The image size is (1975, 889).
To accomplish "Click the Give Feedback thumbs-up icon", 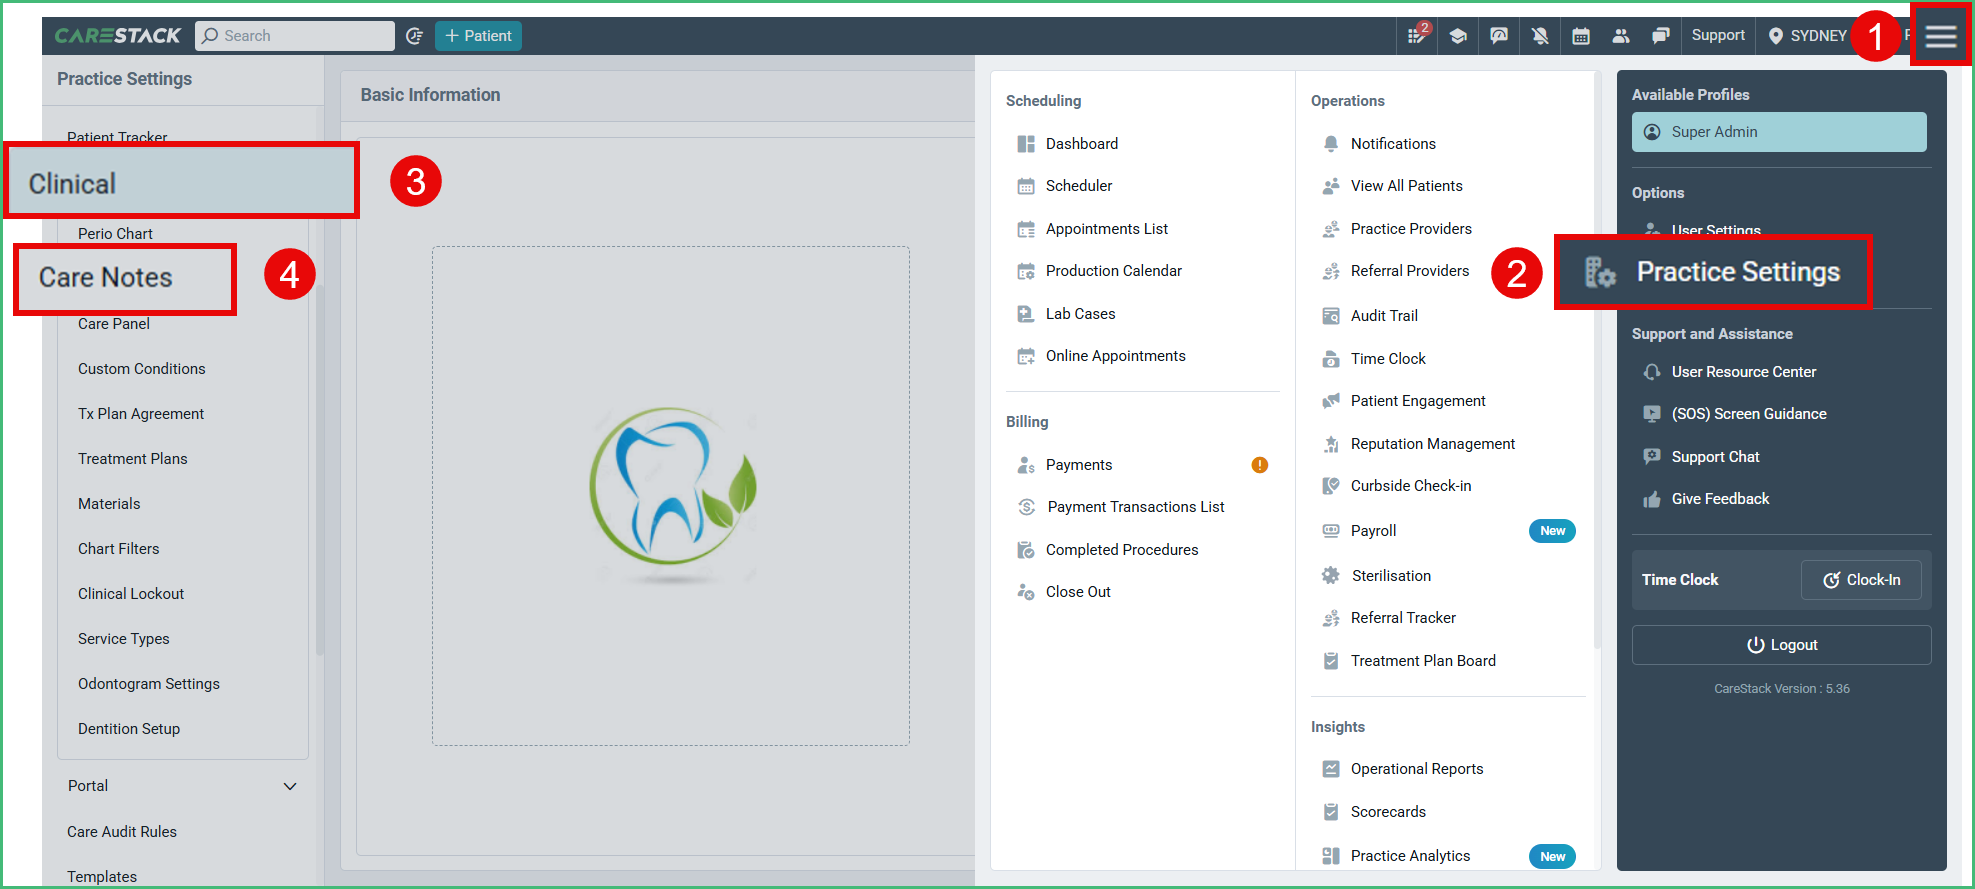I will tap(1652, 499).
